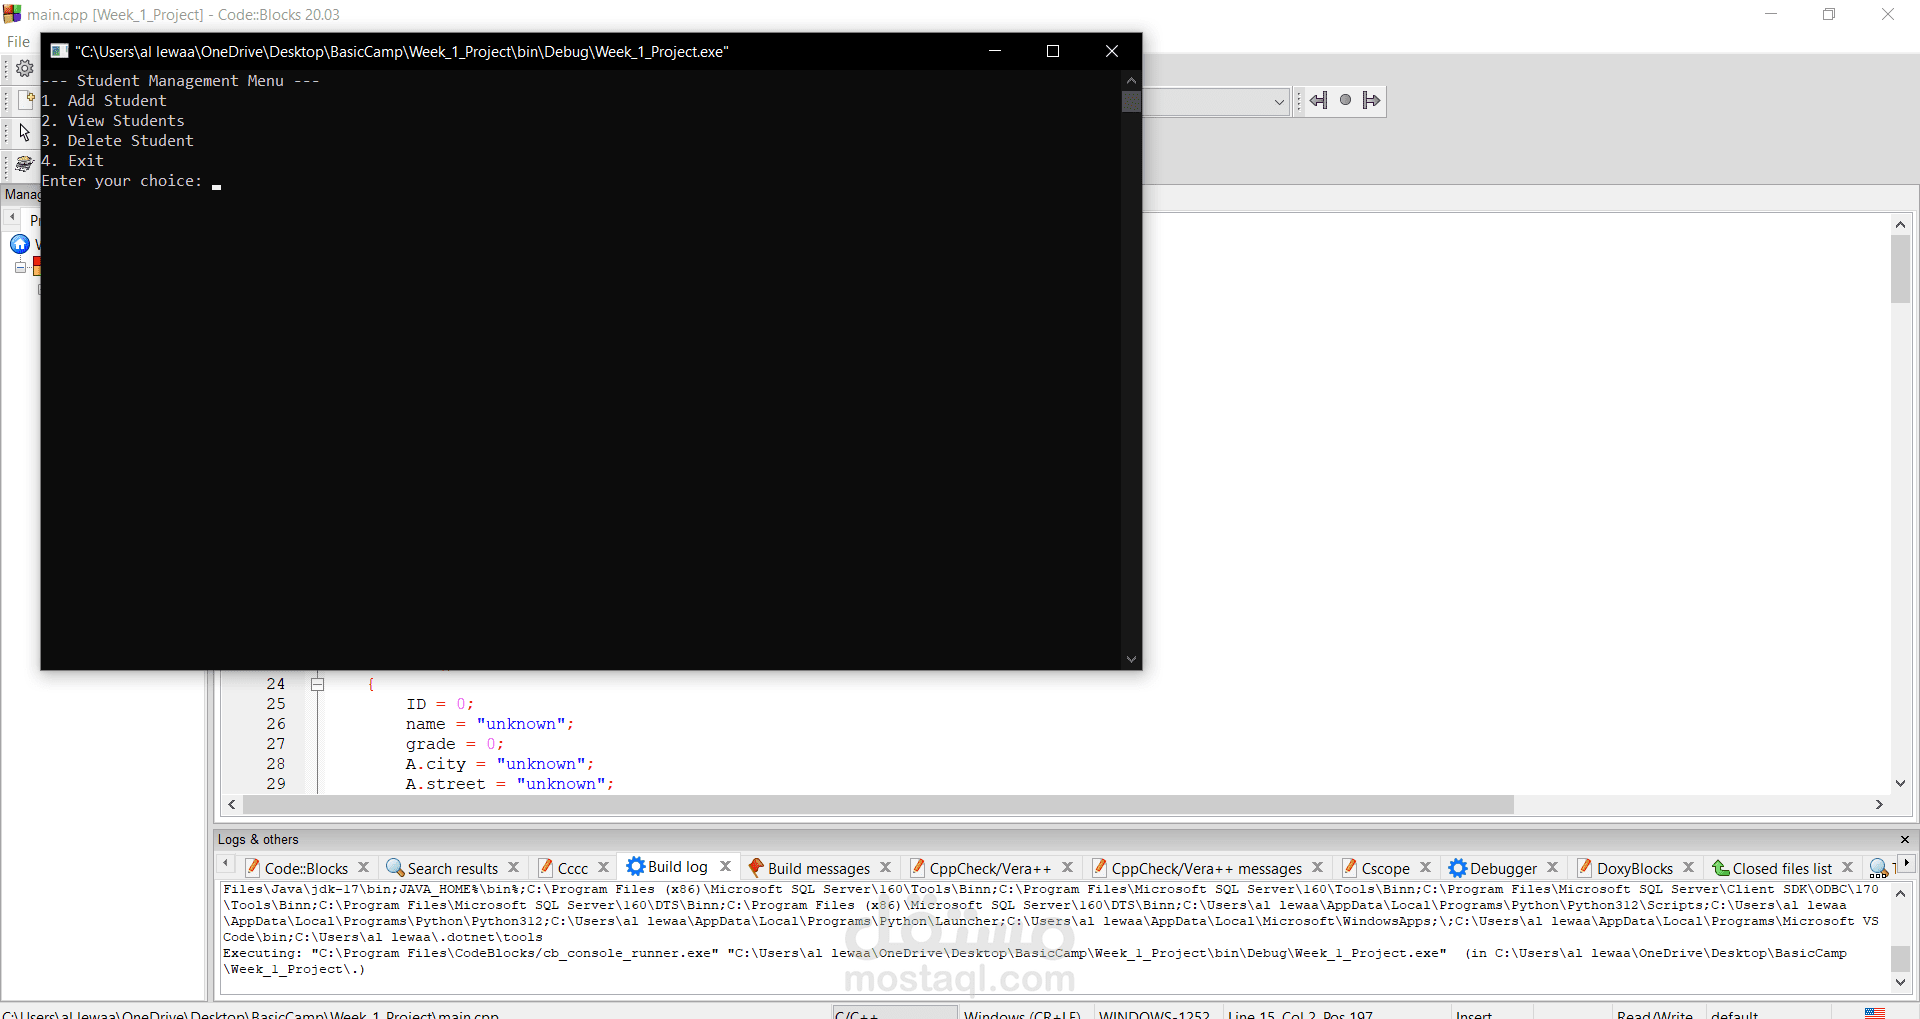1920x1019 pixels.
Task: Click the editor horizontal scroll right arrow
Action: click(1879, 805)
